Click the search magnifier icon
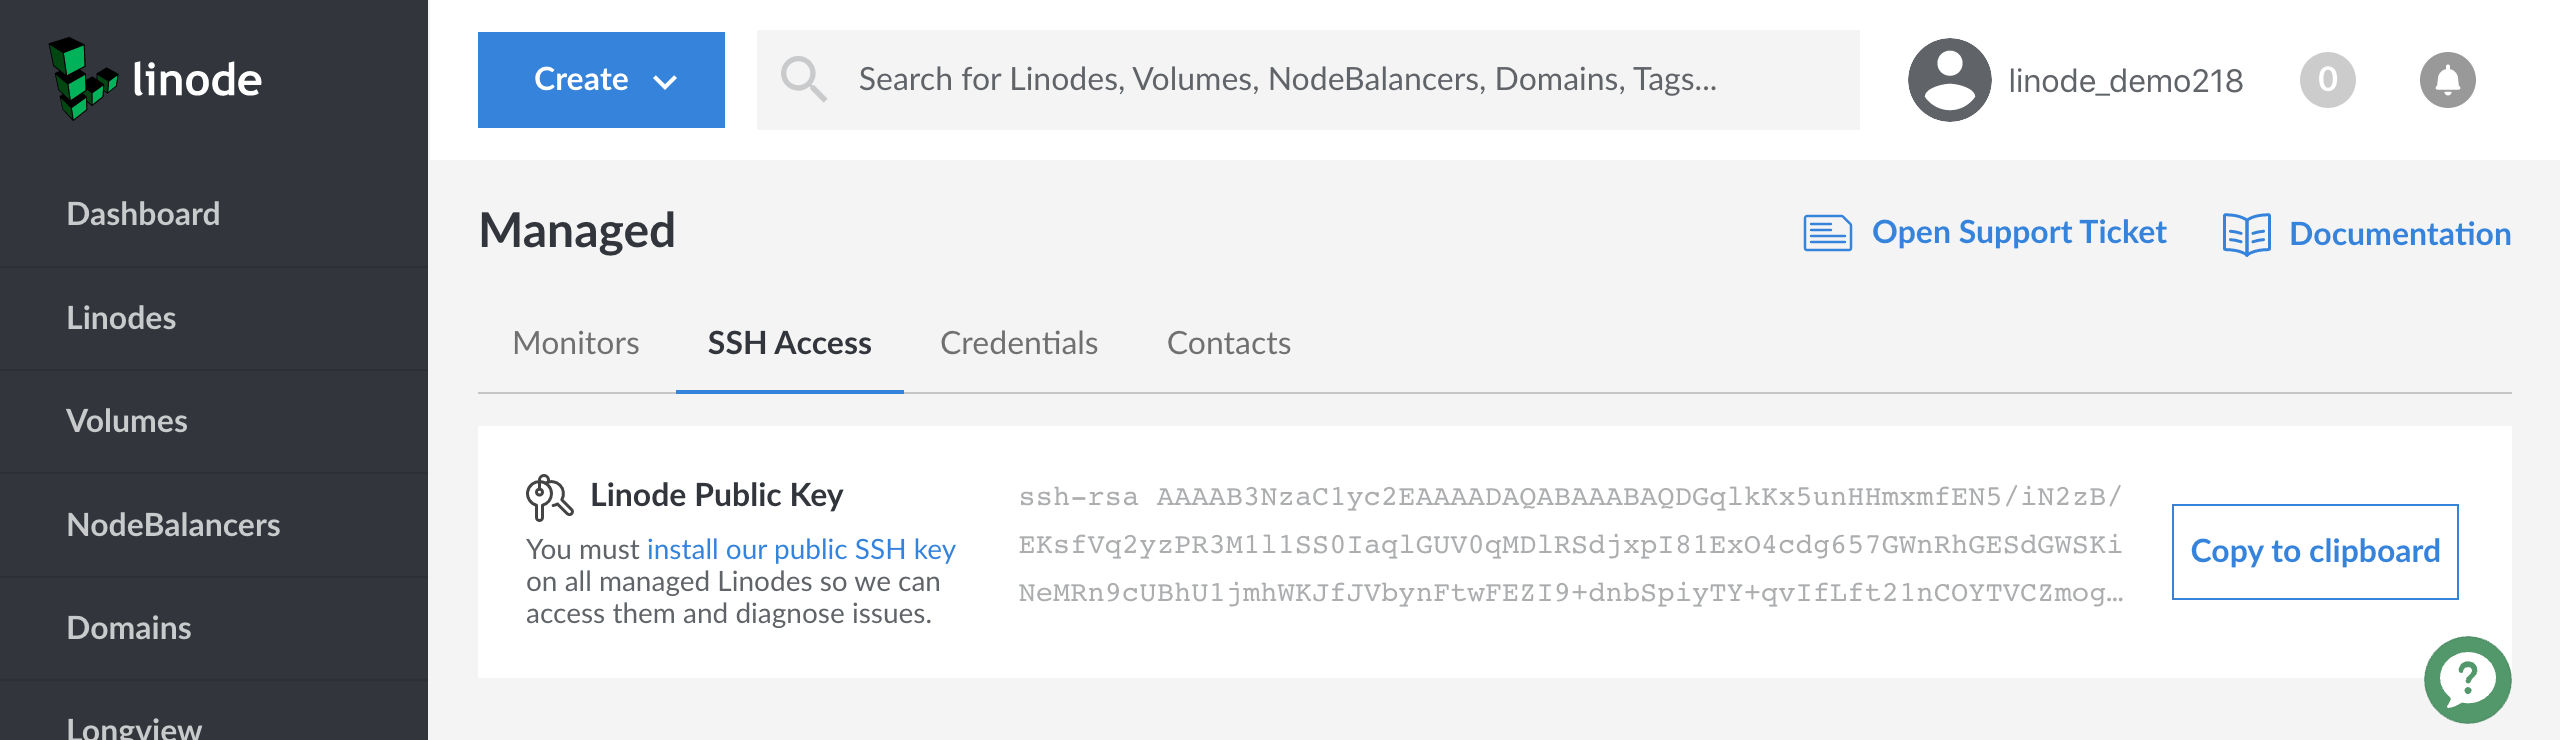This screenshot has width=2560, height=740. tap(803, 79)
